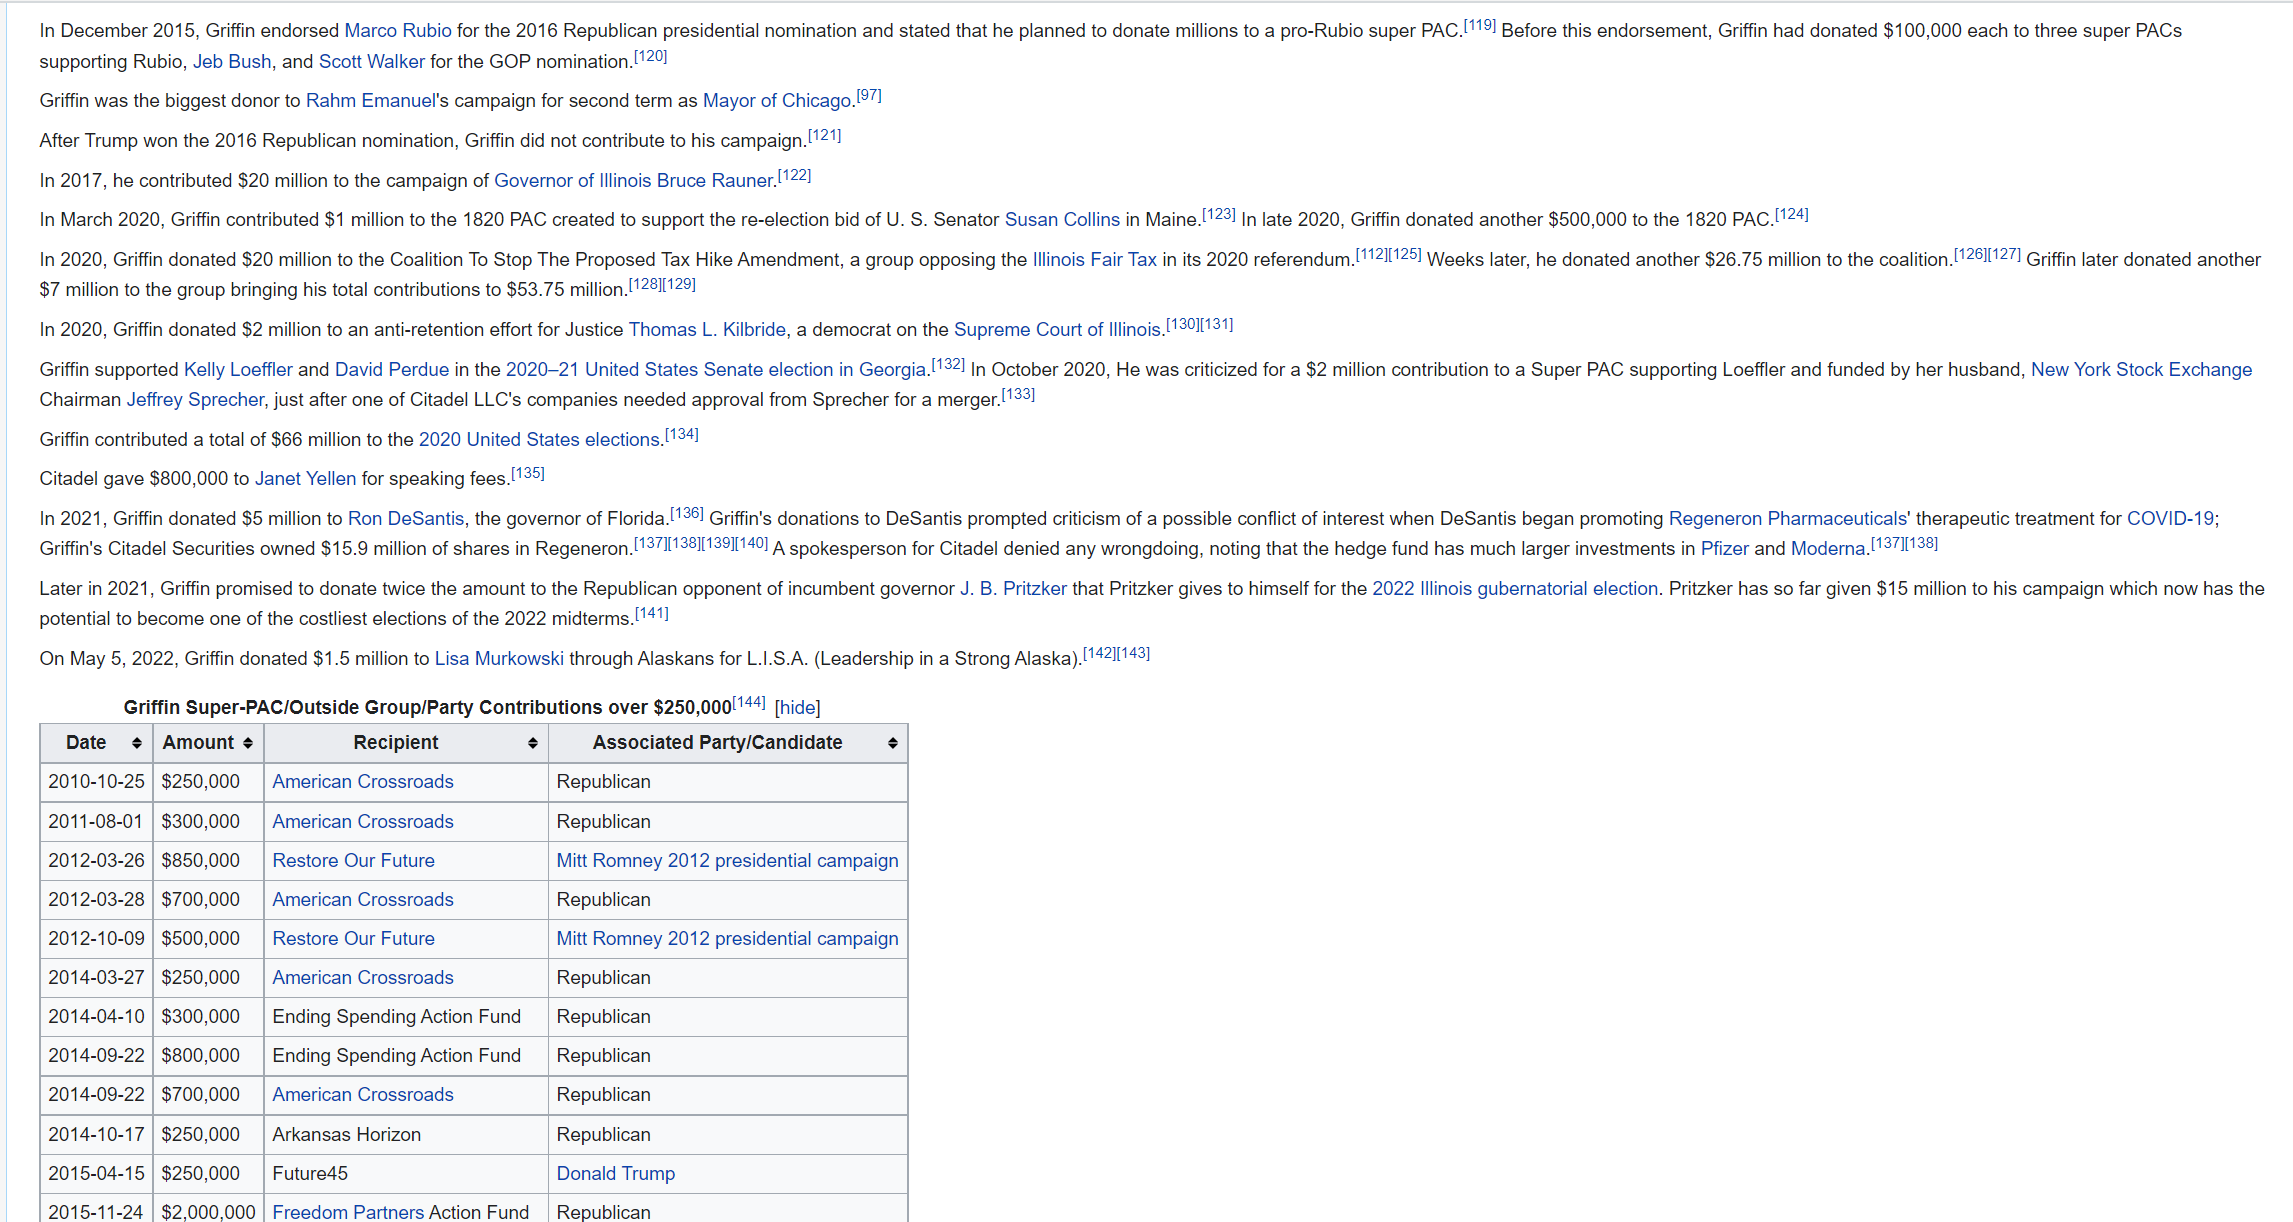Screen dimensions: 2293x1222
Task: Open the Illinois Fair Tax link
Action: click(x=1094, y=260)
